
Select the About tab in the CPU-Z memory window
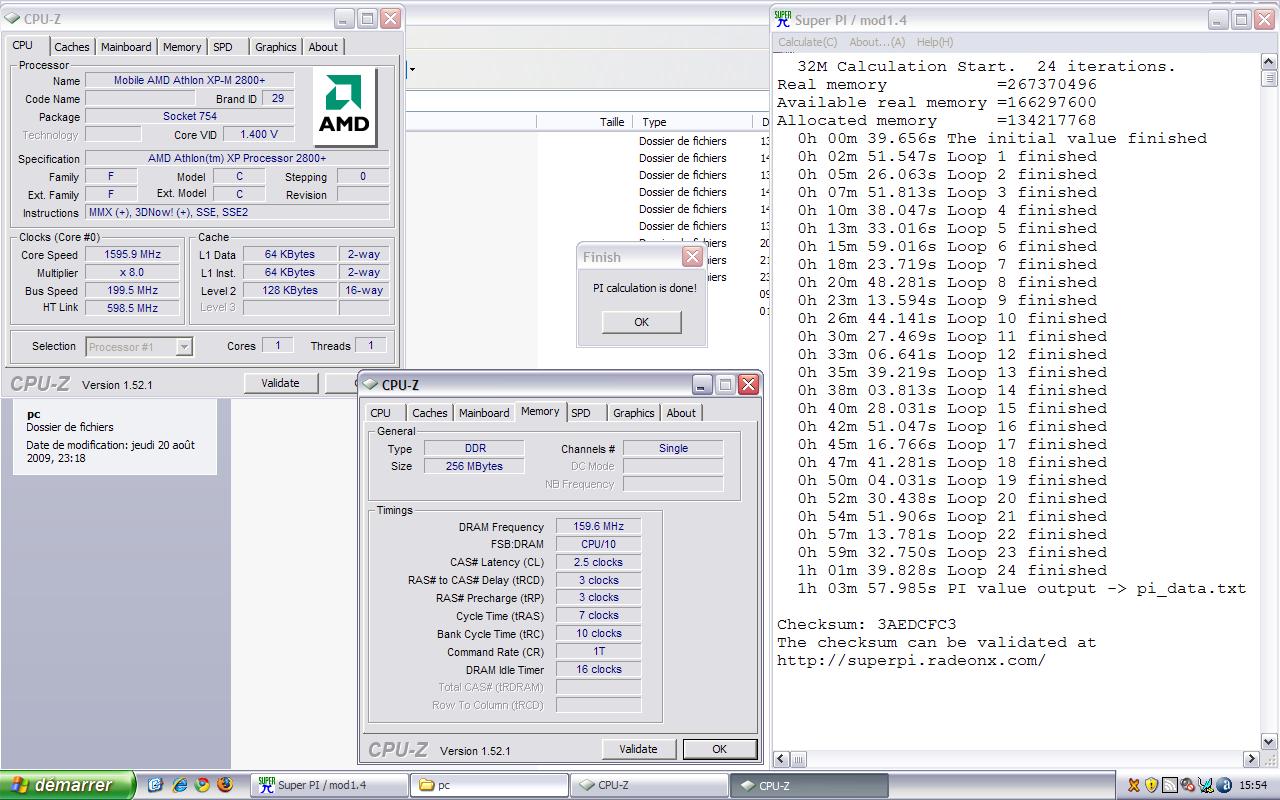click(x=681, y=413)
